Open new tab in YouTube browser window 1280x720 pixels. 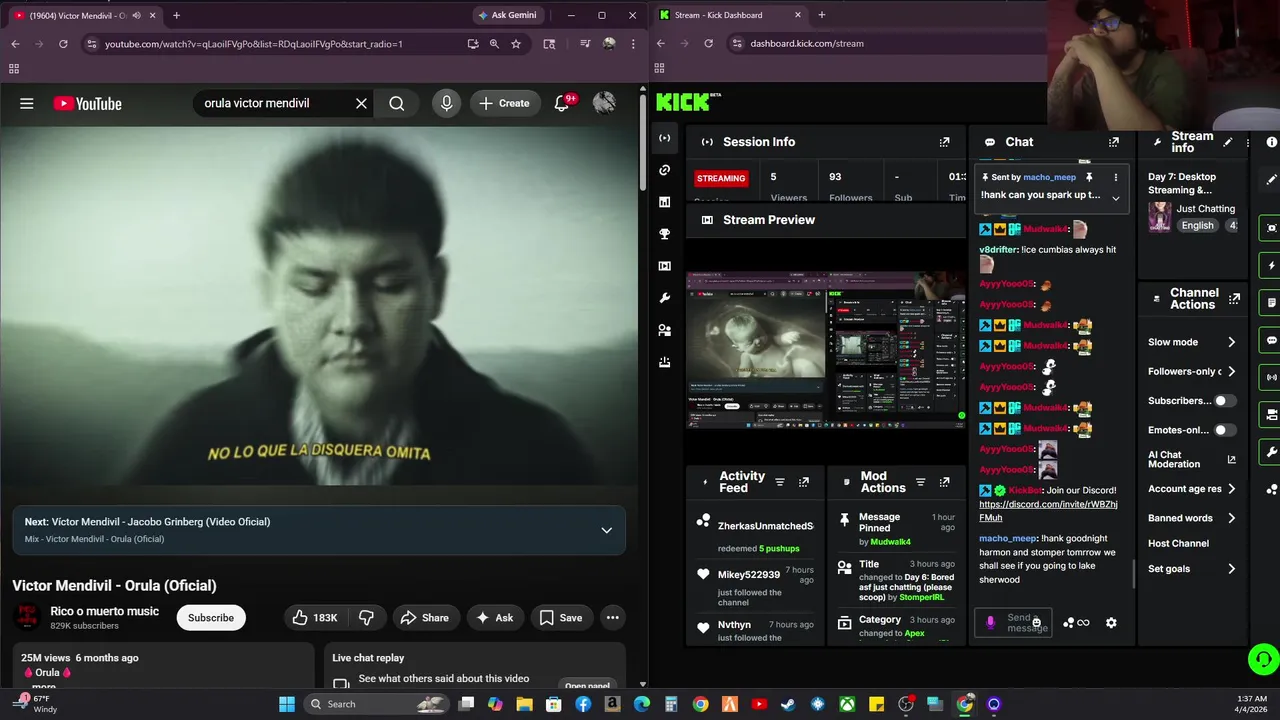click(176, 15)
